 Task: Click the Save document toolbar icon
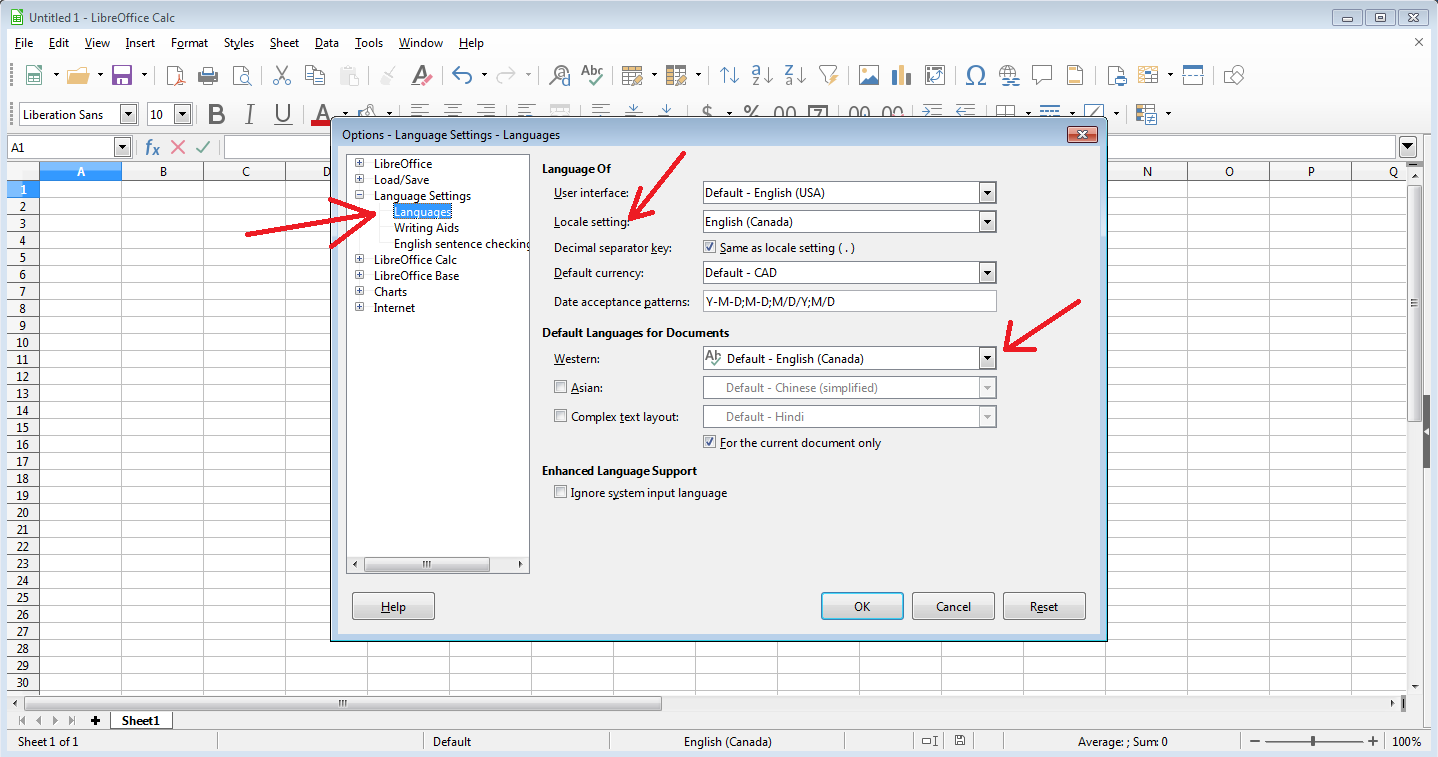(122, 75)
